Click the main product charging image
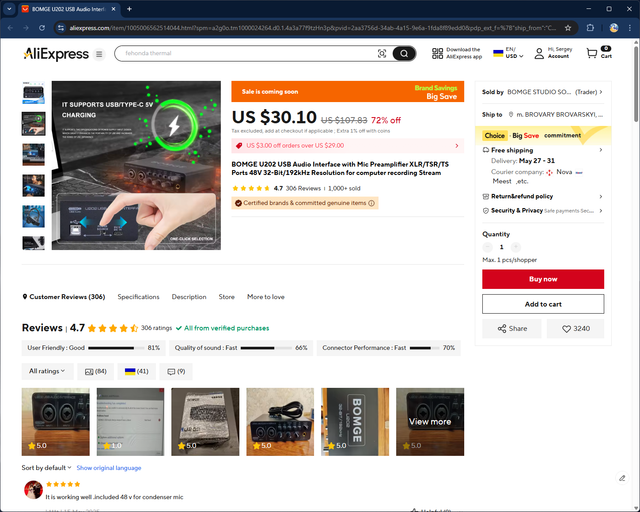This screenshot has width=640, height=512. tap(136, 165)
